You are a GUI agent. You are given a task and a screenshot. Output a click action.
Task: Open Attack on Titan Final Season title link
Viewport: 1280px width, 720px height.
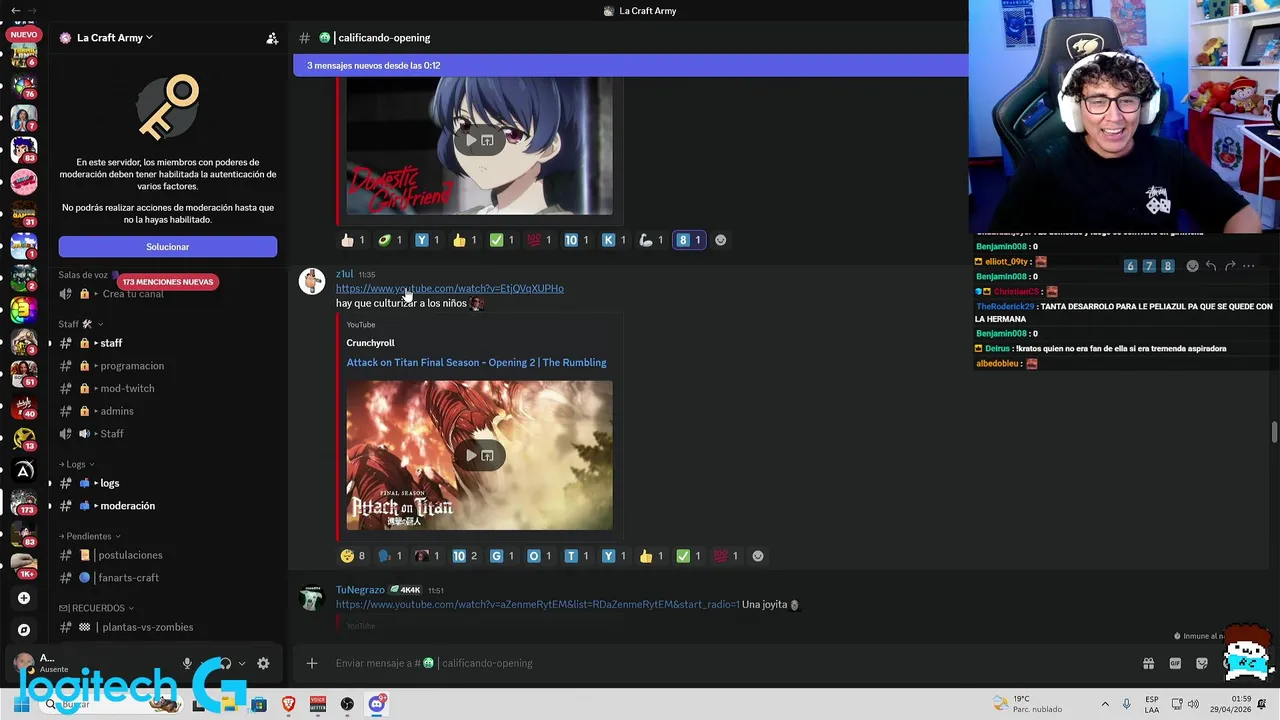point(476,362)
